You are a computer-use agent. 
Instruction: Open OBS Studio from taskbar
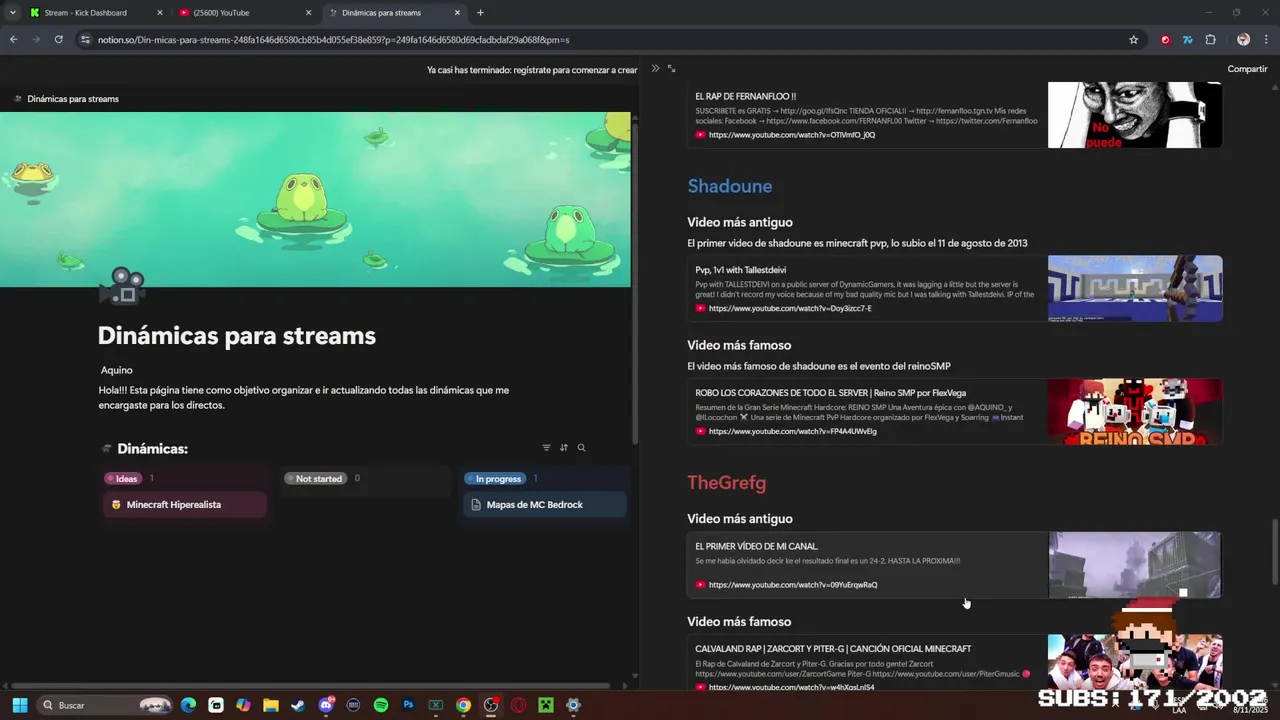(x=490, y=705)
